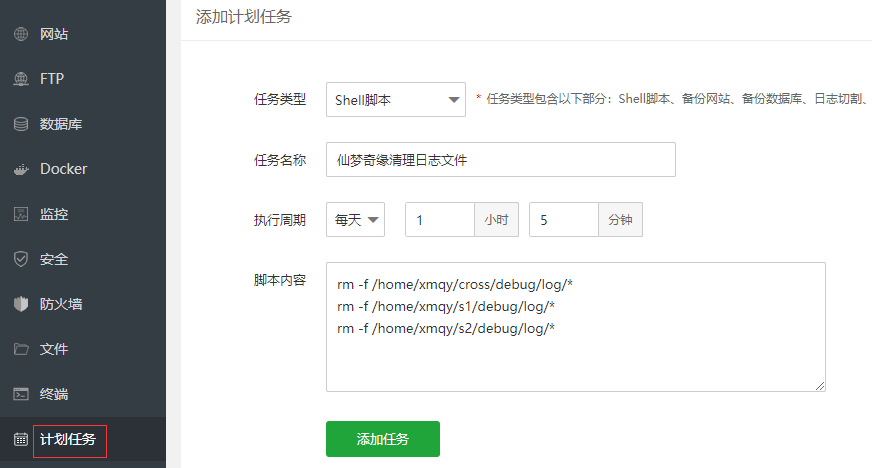Image resolution: width=872 pixels, height=468 pixels.
Task: Click the 任务名称 text field
Action: tap(500, 159)
